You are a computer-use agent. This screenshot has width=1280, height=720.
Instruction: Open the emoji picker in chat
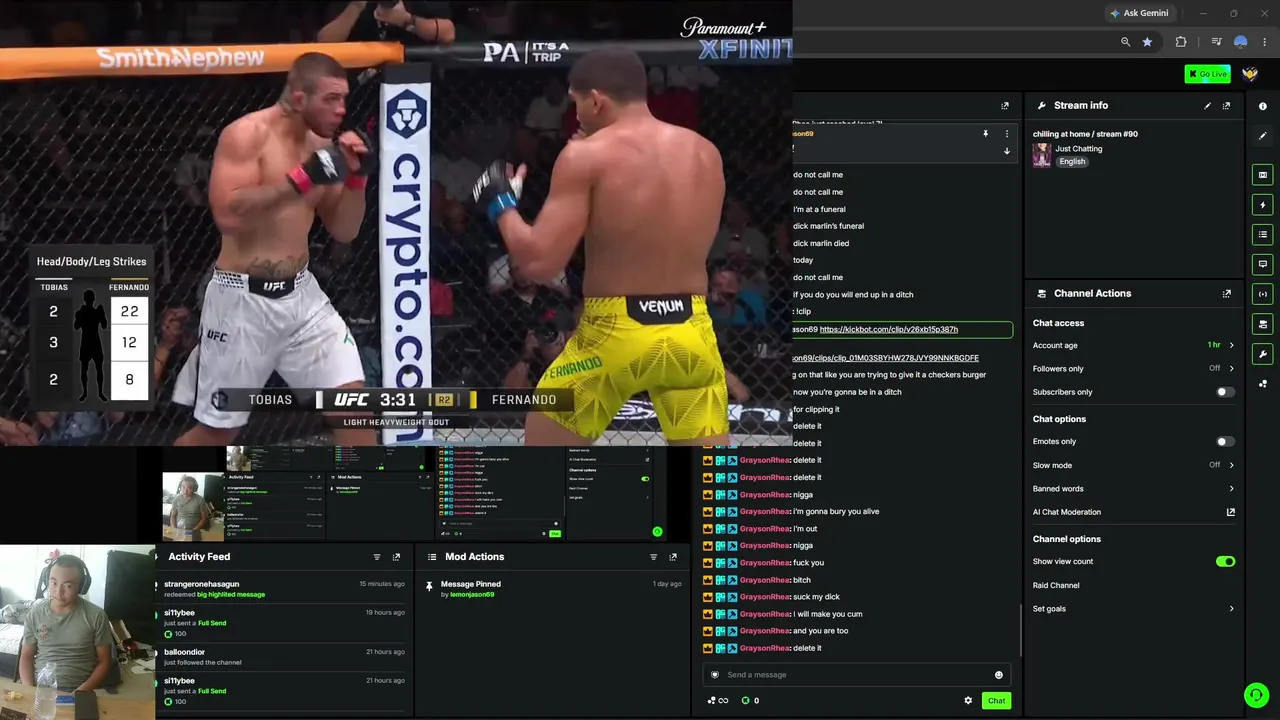[998, 675]
